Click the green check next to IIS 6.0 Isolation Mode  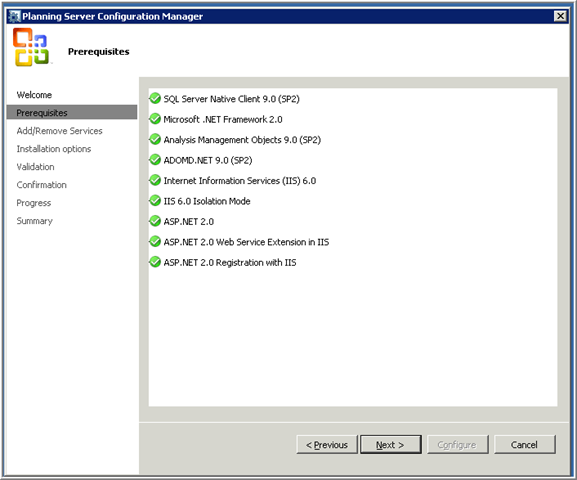pyautogui.click(x=155, y=201)
